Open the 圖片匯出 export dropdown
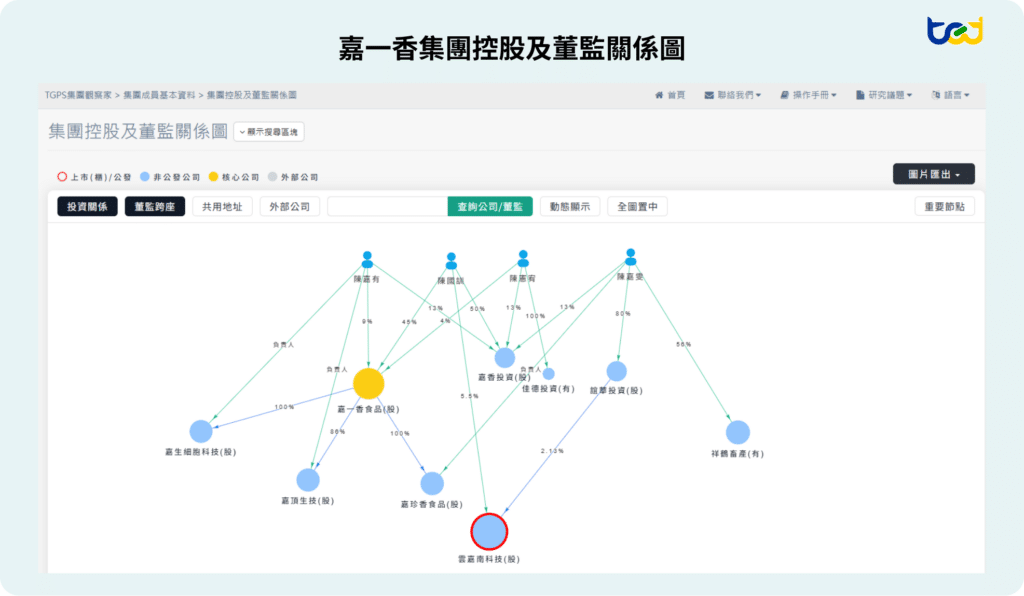 click(x=934, y=174)
